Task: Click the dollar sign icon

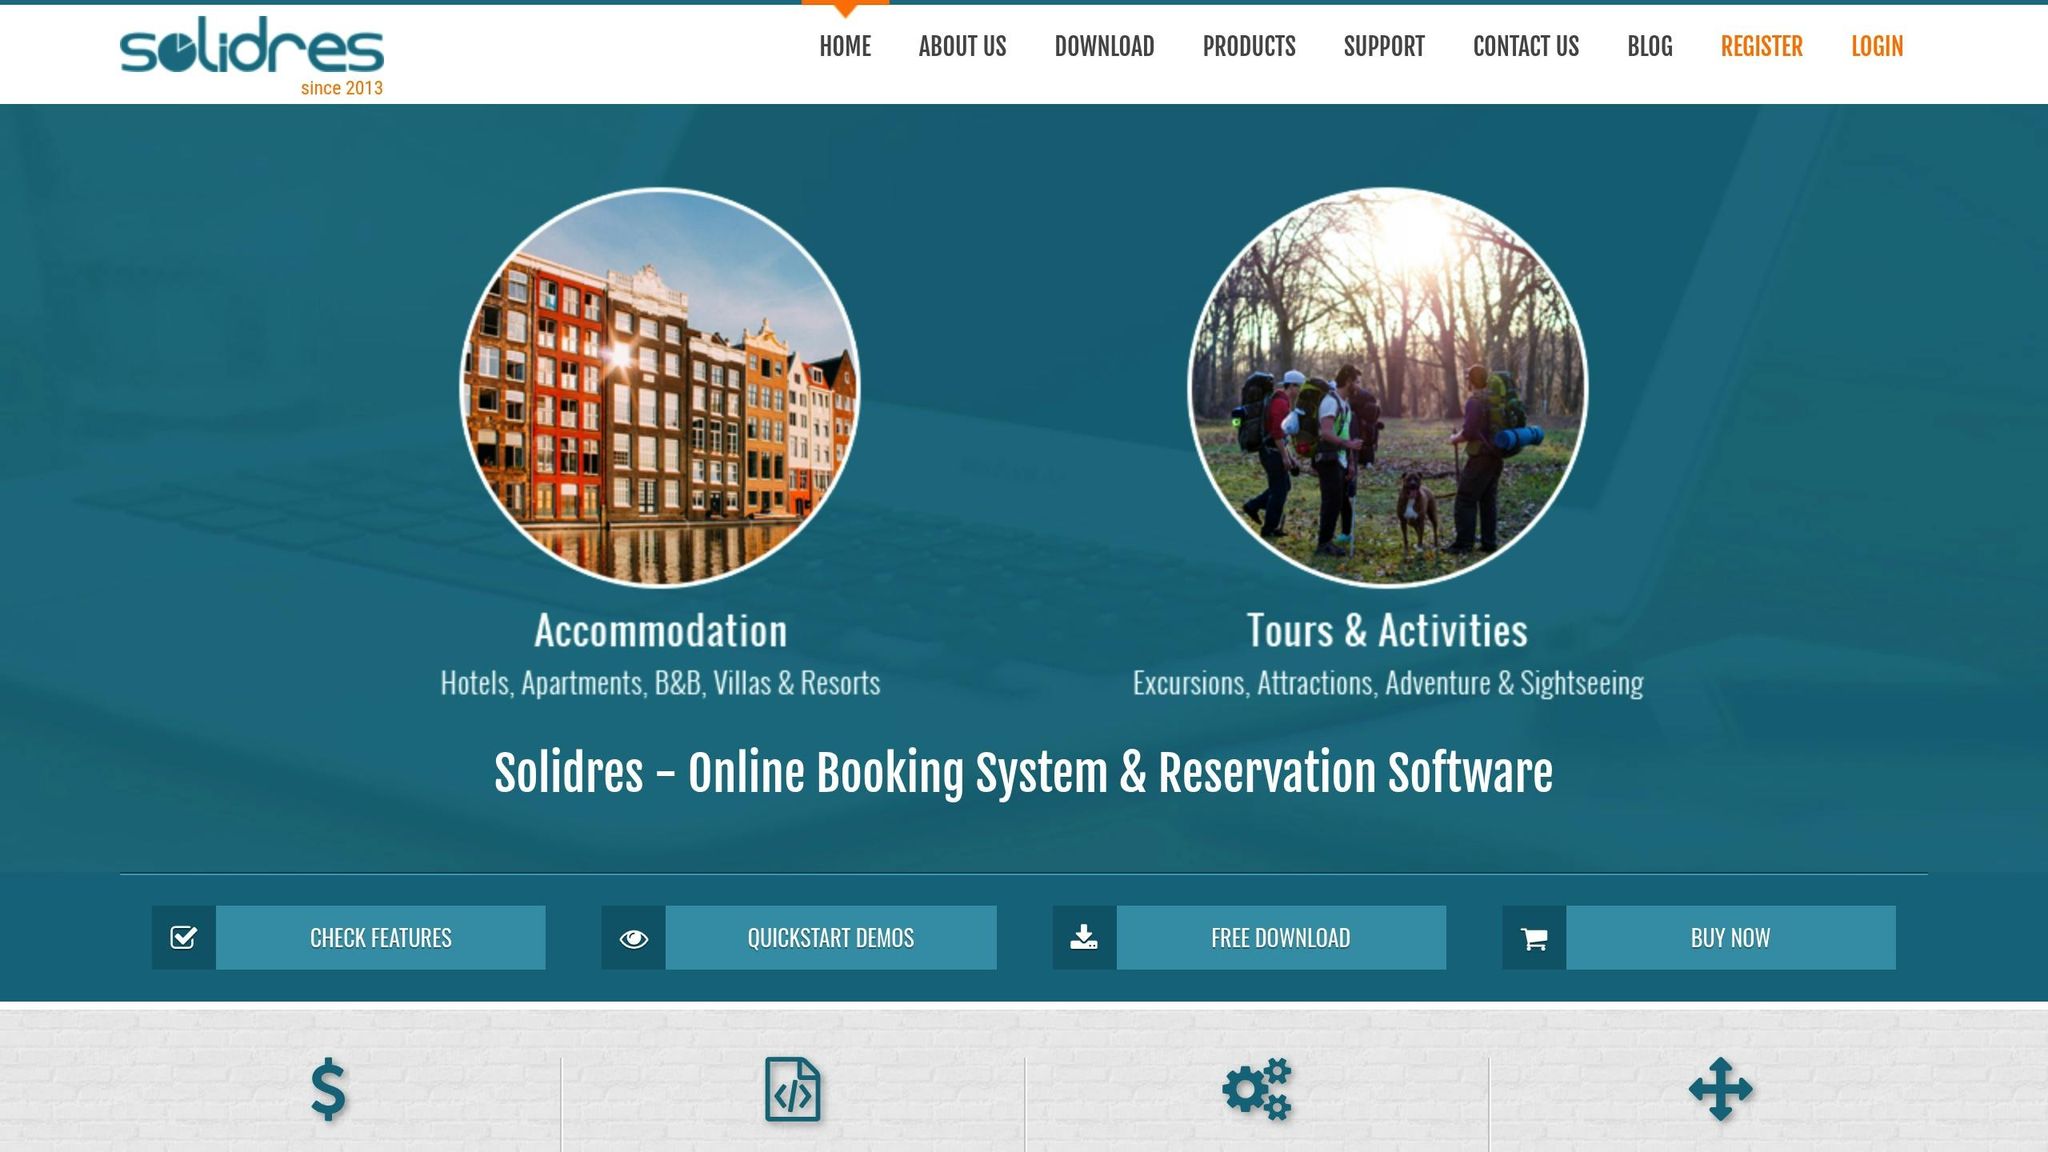Action: coord(328,1090)
